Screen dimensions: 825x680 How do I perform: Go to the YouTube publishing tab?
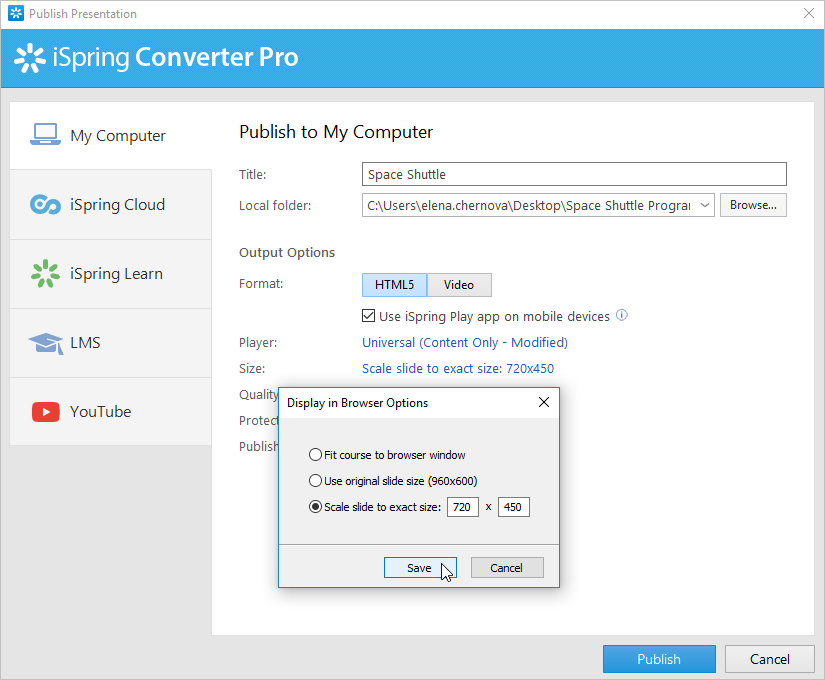(x=110, y=412)
